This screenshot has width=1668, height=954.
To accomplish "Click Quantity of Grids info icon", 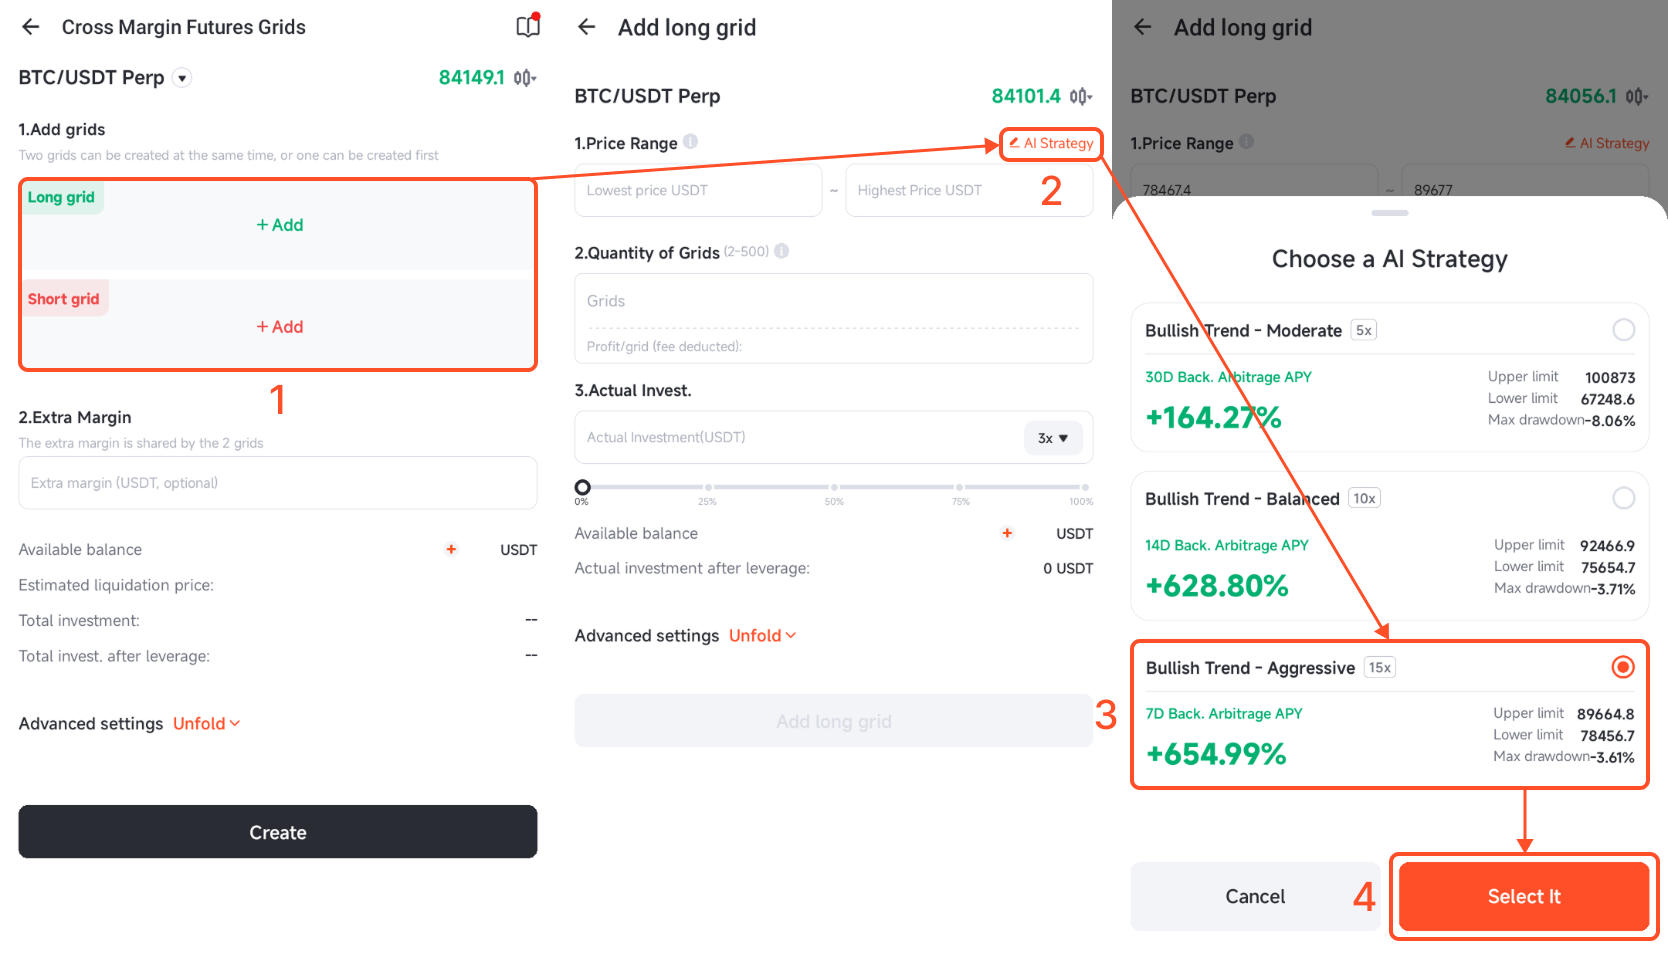I will [x=782, y=251].
